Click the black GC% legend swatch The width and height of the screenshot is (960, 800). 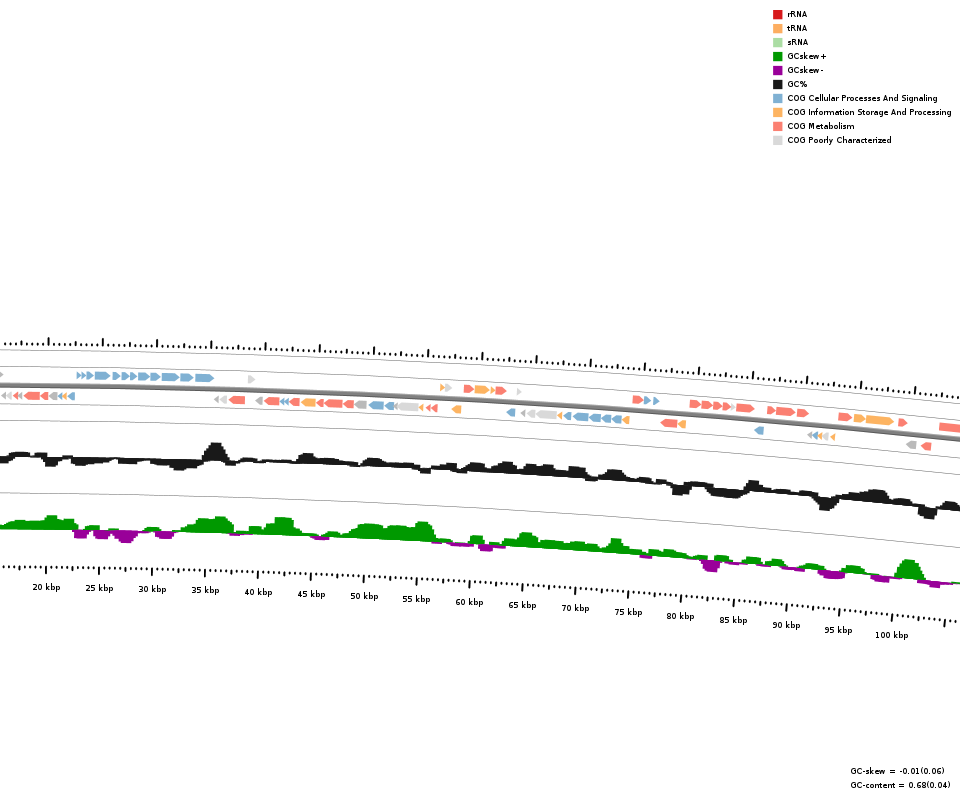click(x=777, y=84)
